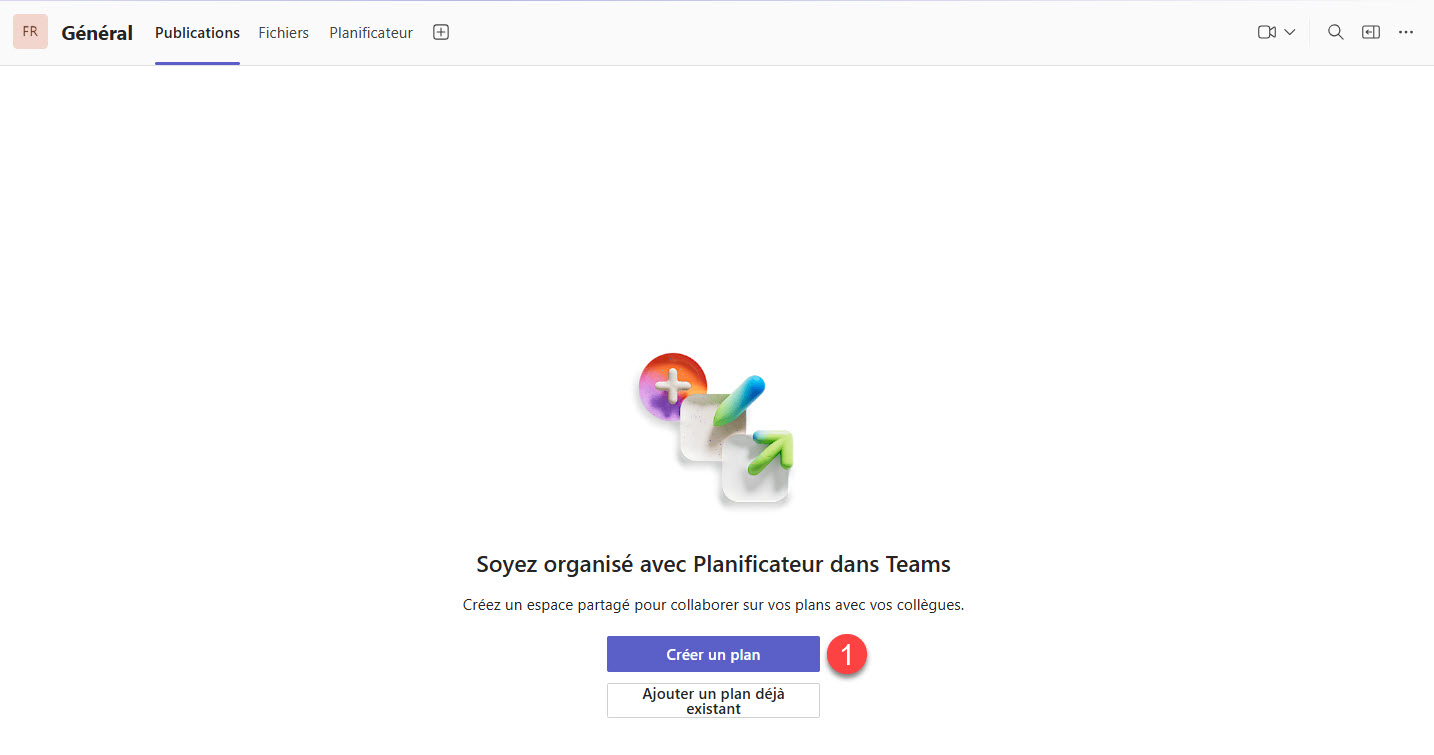The image size is (1434, 755).
Task: Select the Planificateur tab
Action: click(x=371, y=33)
